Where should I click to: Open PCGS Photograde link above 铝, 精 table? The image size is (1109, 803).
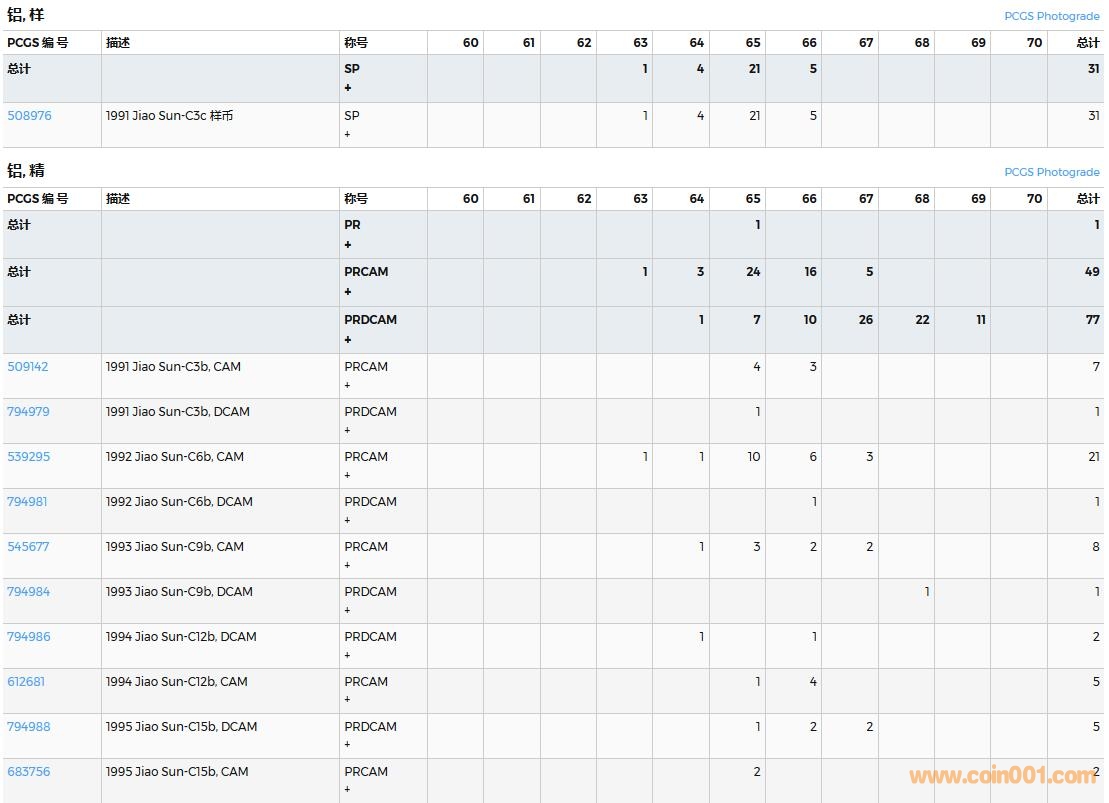pyautogui.click(x=1051, y=172)
